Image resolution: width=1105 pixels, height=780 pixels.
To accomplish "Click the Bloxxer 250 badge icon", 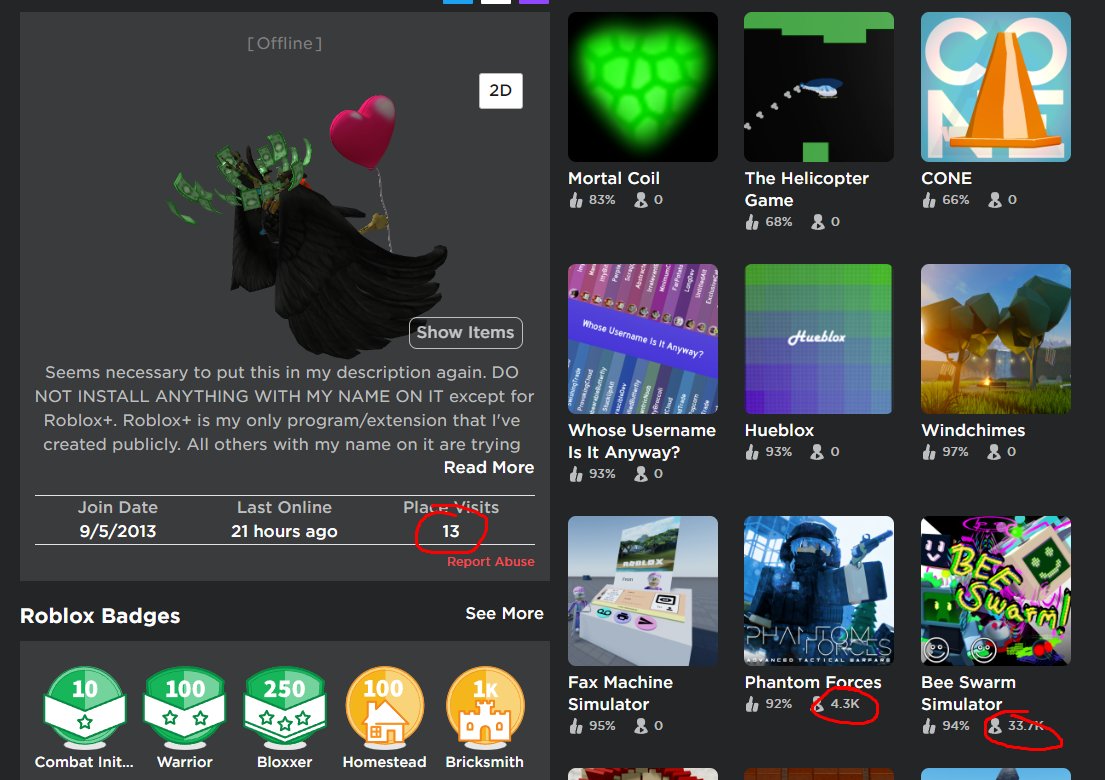I will 285,707.
